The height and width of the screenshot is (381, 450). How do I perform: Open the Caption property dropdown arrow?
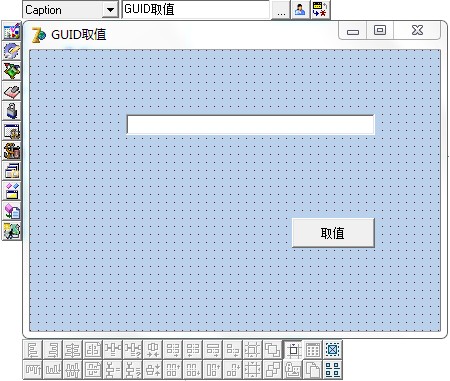[110, 10]
